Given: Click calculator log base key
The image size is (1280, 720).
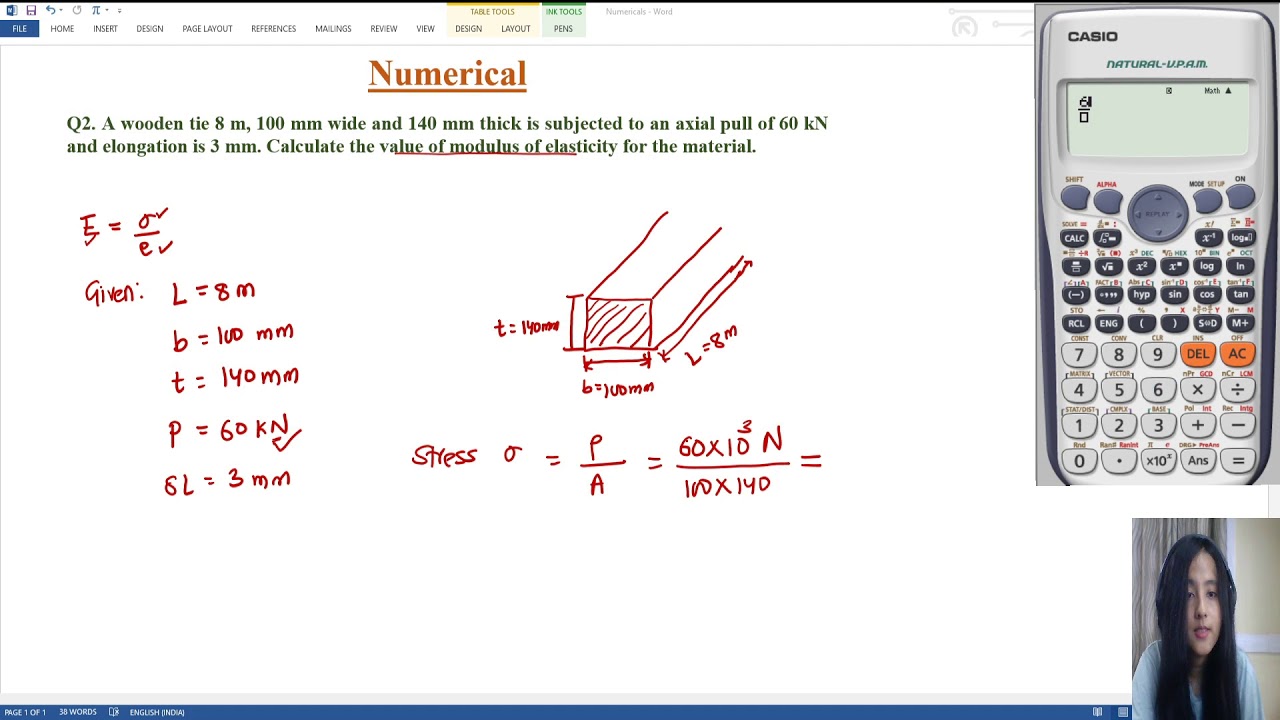Looking at the screenshot, I should pos(1241,238).
